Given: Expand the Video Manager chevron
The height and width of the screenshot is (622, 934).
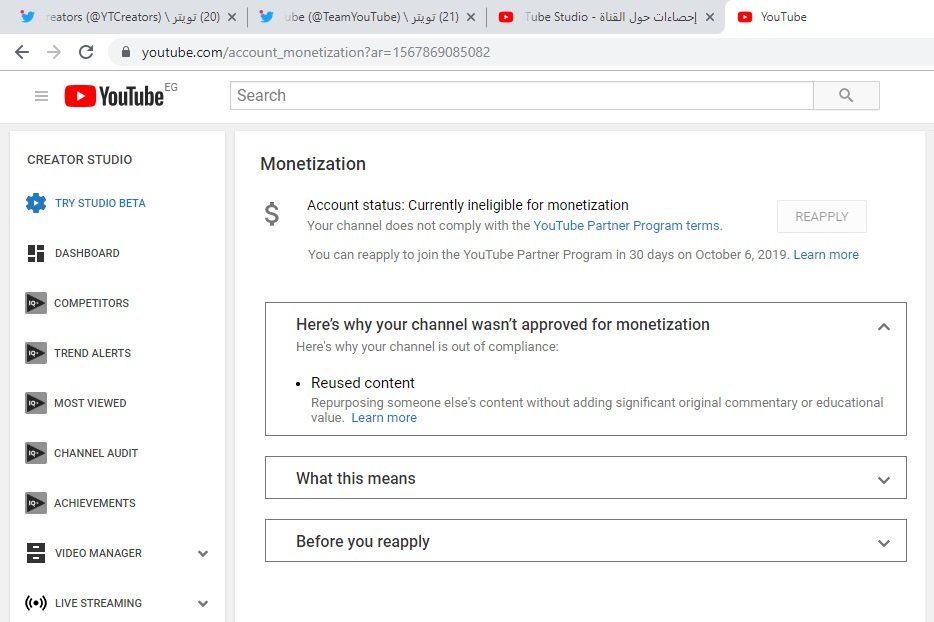Looking at the screenshot, I should point(203,553).
